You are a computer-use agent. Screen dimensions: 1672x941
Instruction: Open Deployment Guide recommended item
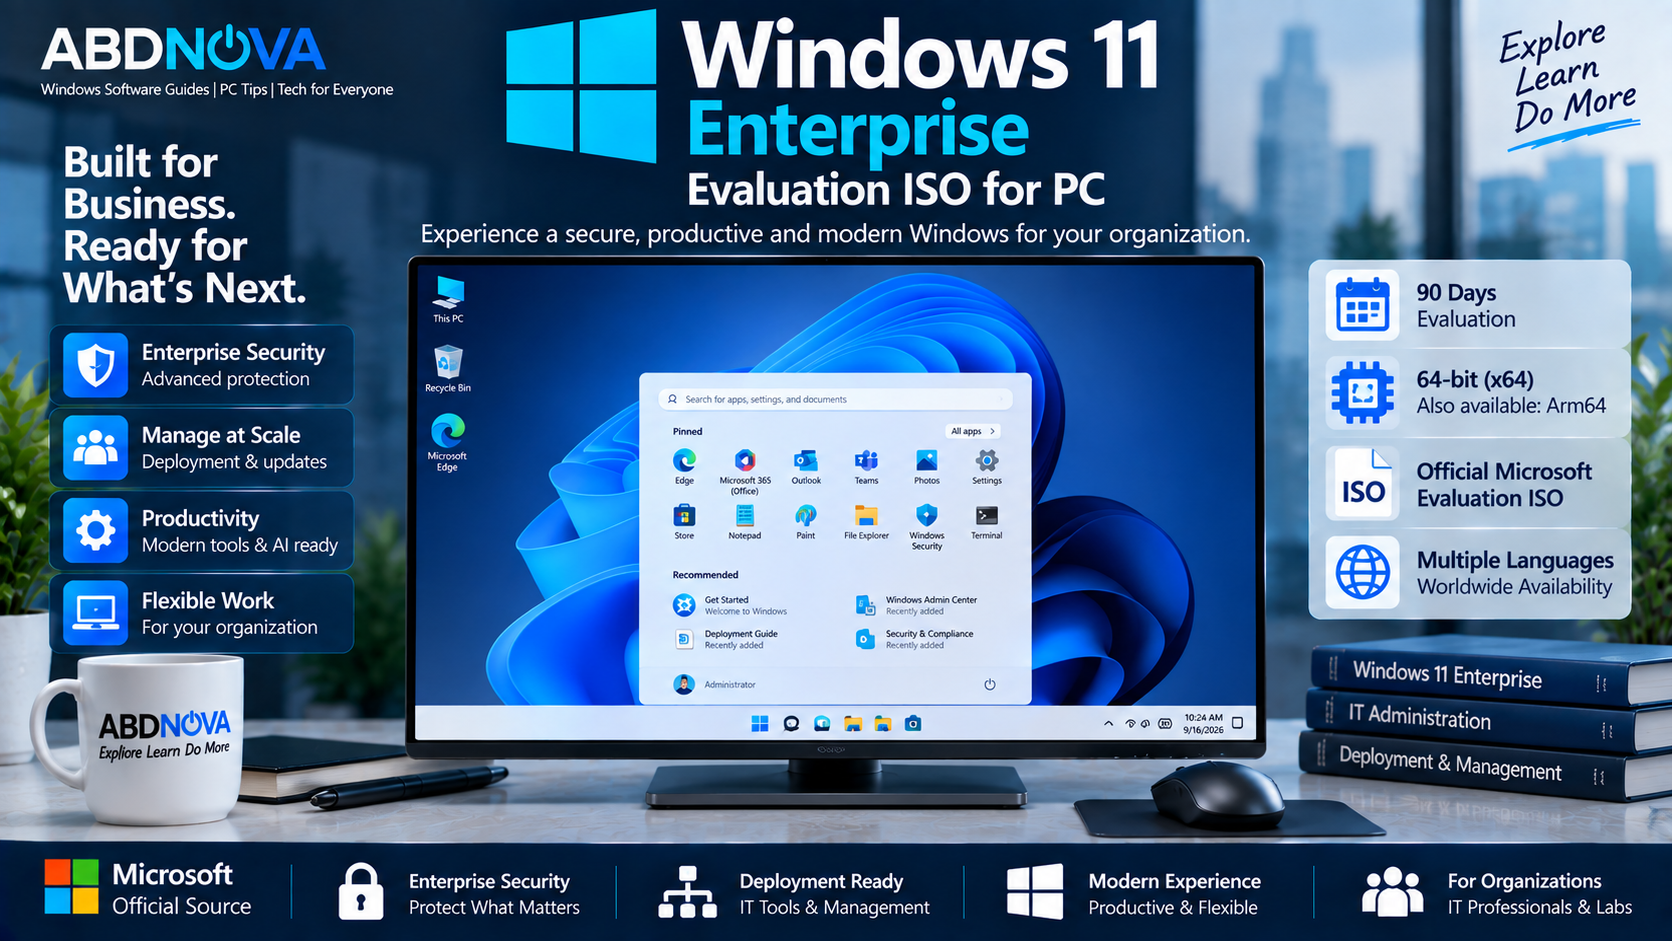coord(726,639)
